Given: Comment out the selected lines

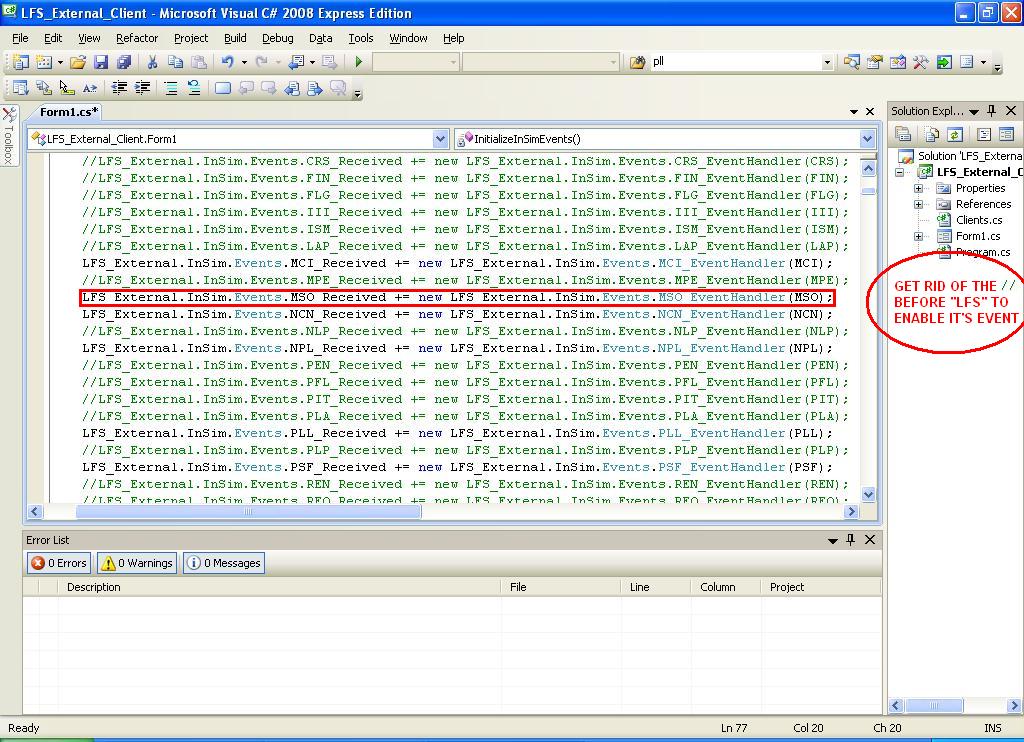Looking at the screenshot, I should click(170, 88).
